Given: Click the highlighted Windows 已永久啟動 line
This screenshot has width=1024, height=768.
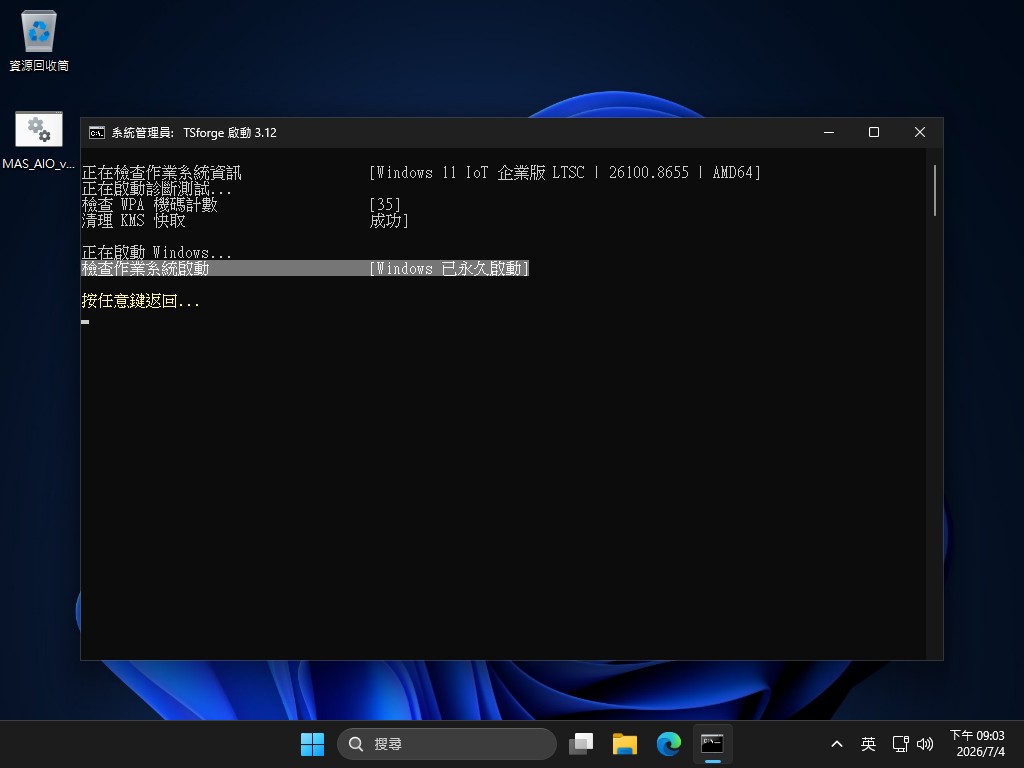Looking at the screenshot, I should point(305,268).
